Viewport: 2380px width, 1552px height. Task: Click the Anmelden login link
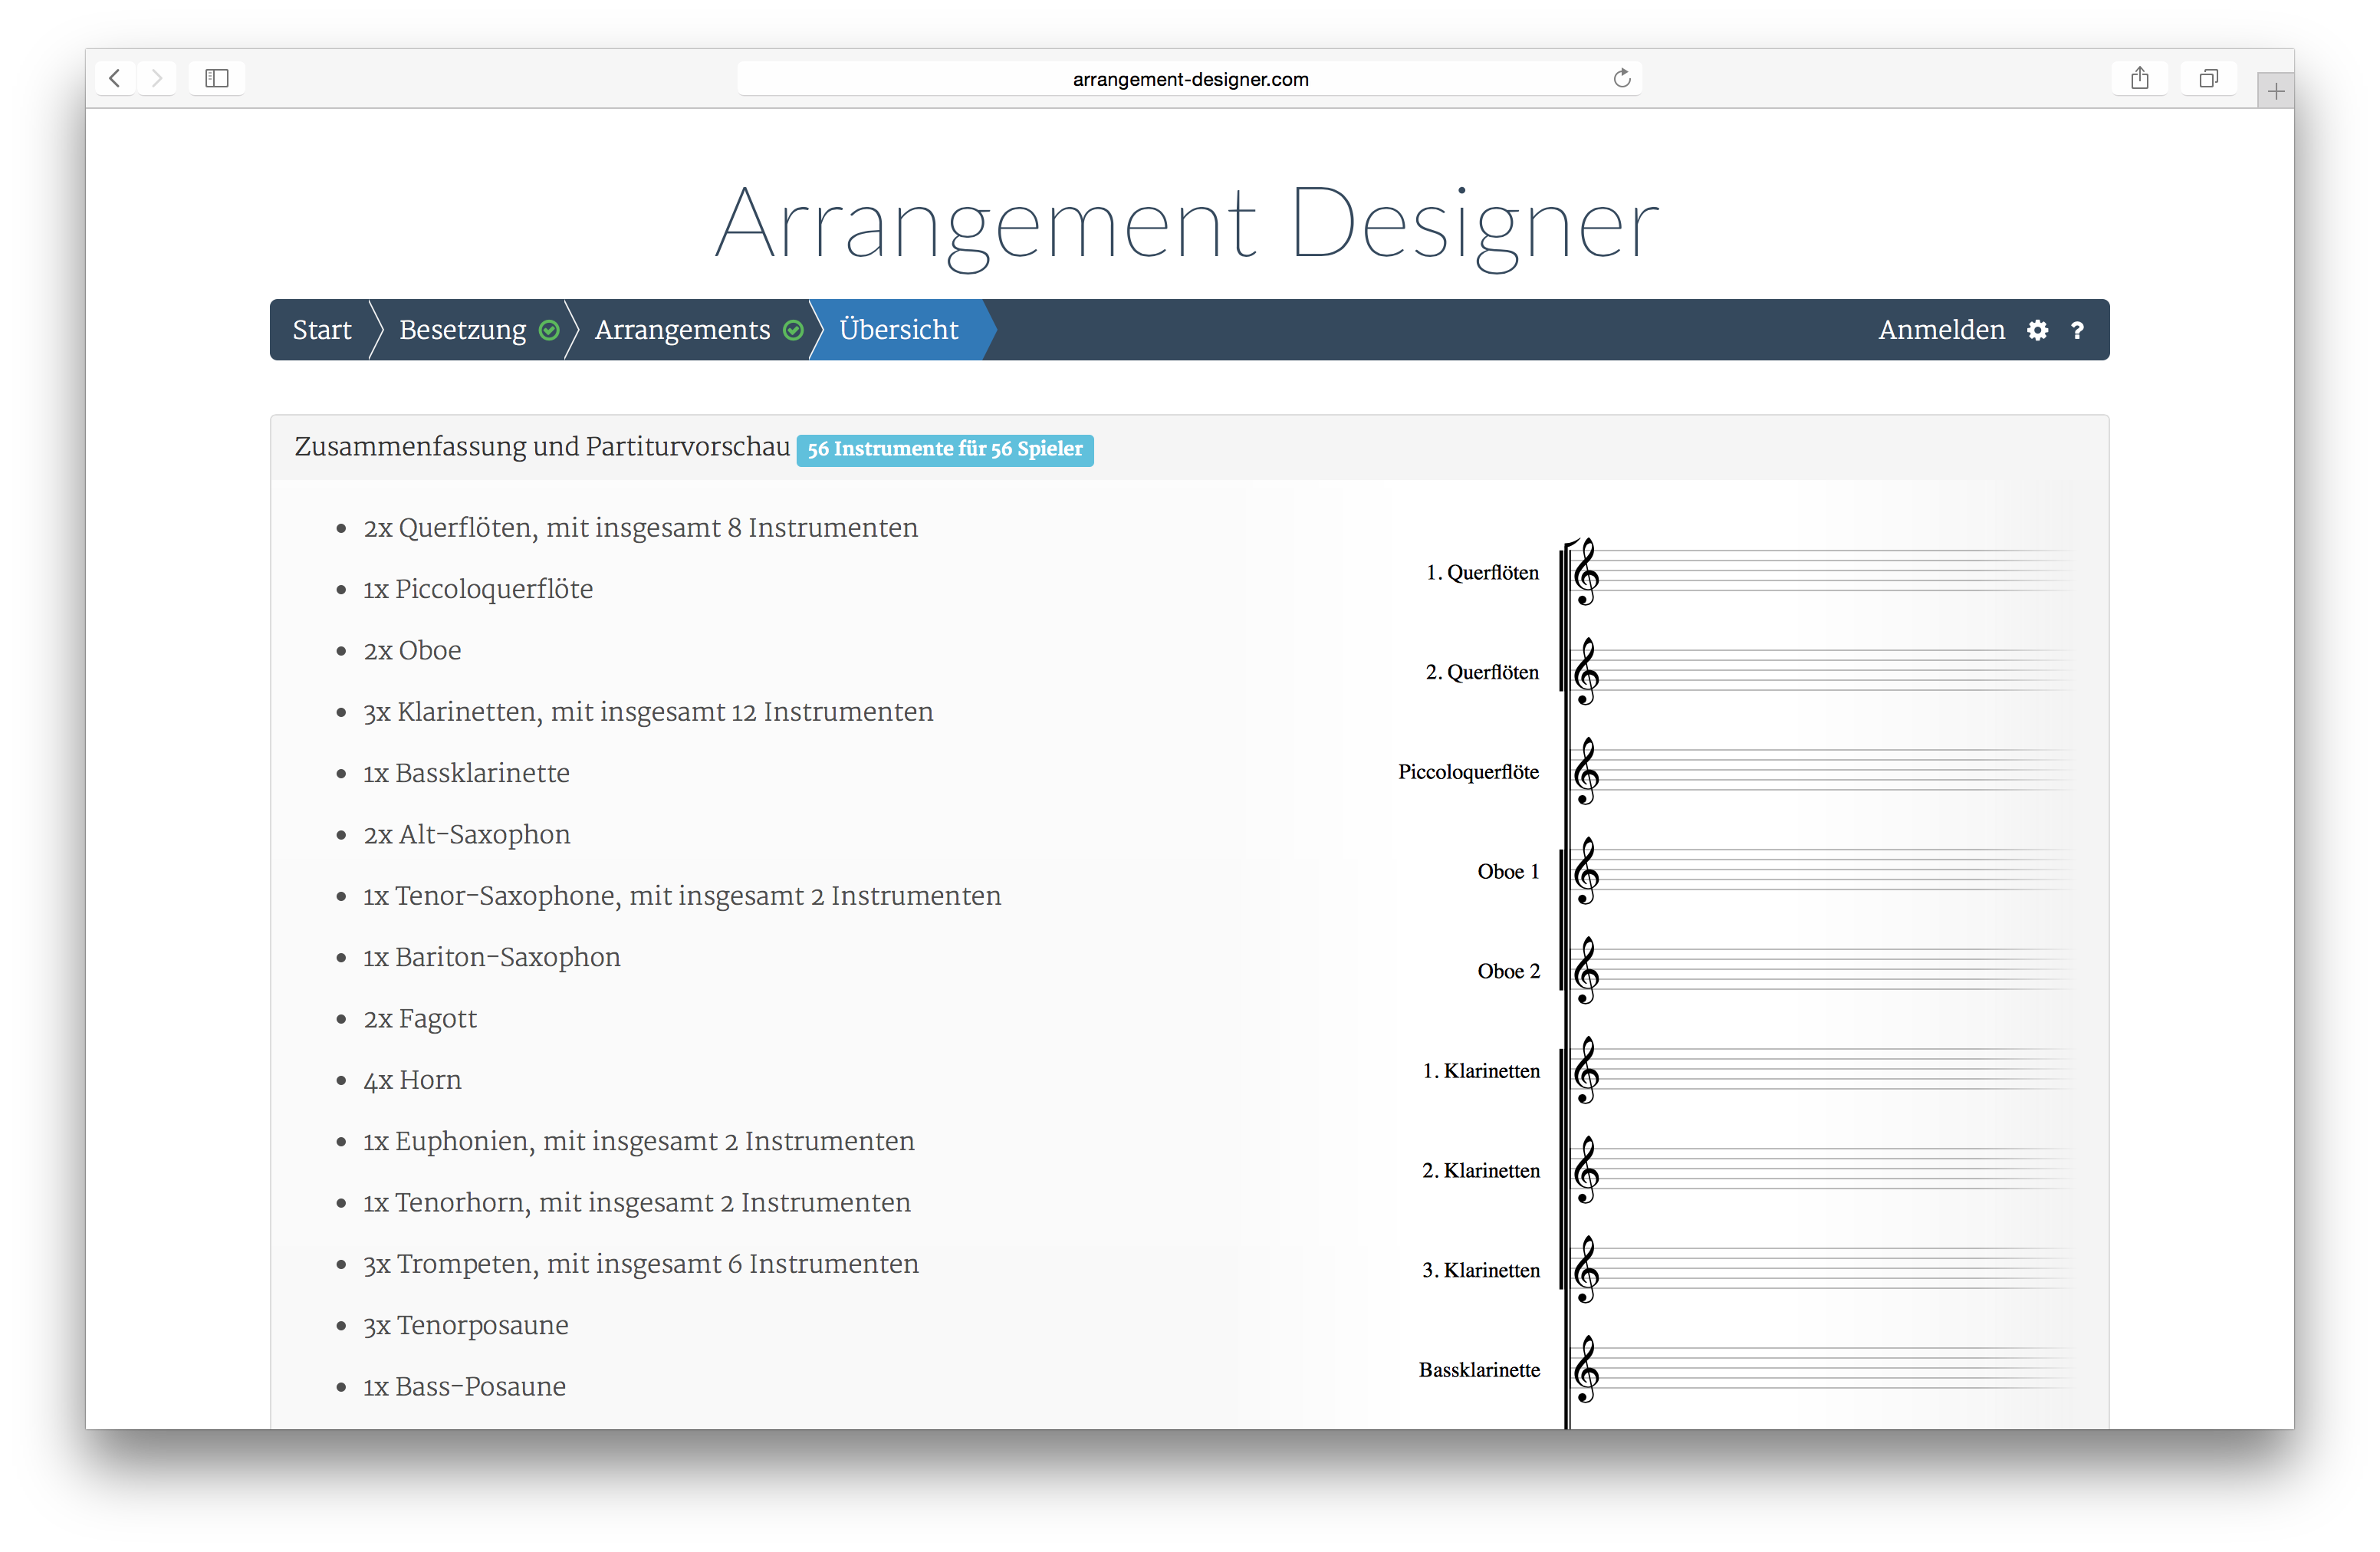click(x=1941, y=330)
